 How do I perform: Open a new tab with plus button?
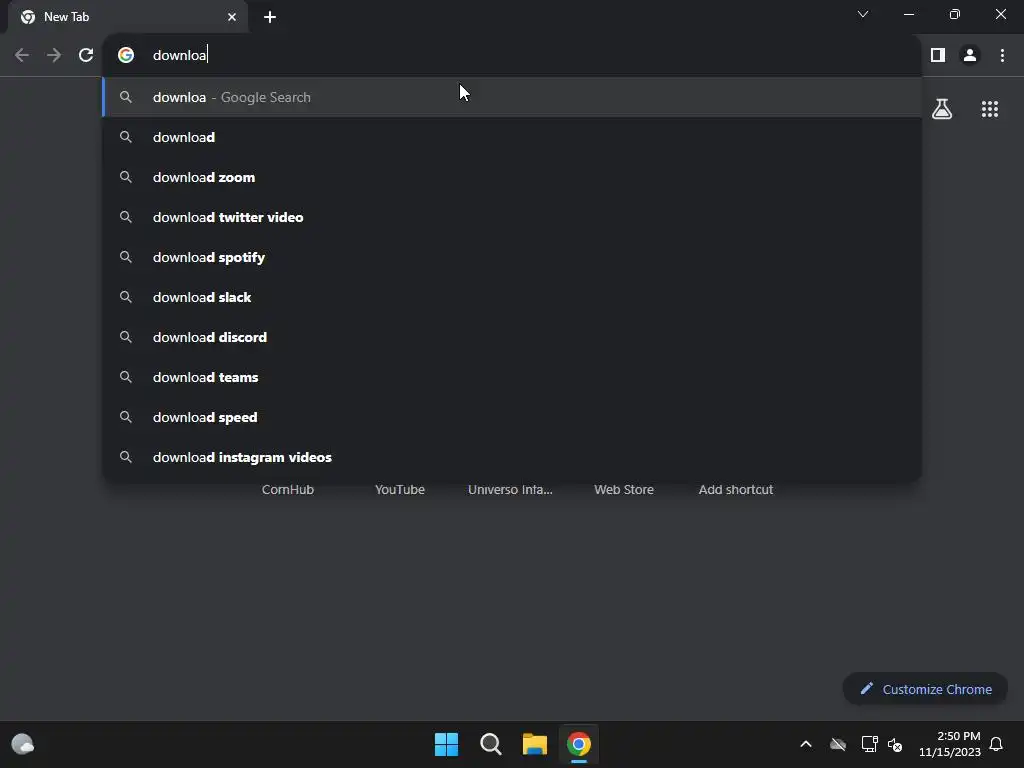(x=270, y=17)
